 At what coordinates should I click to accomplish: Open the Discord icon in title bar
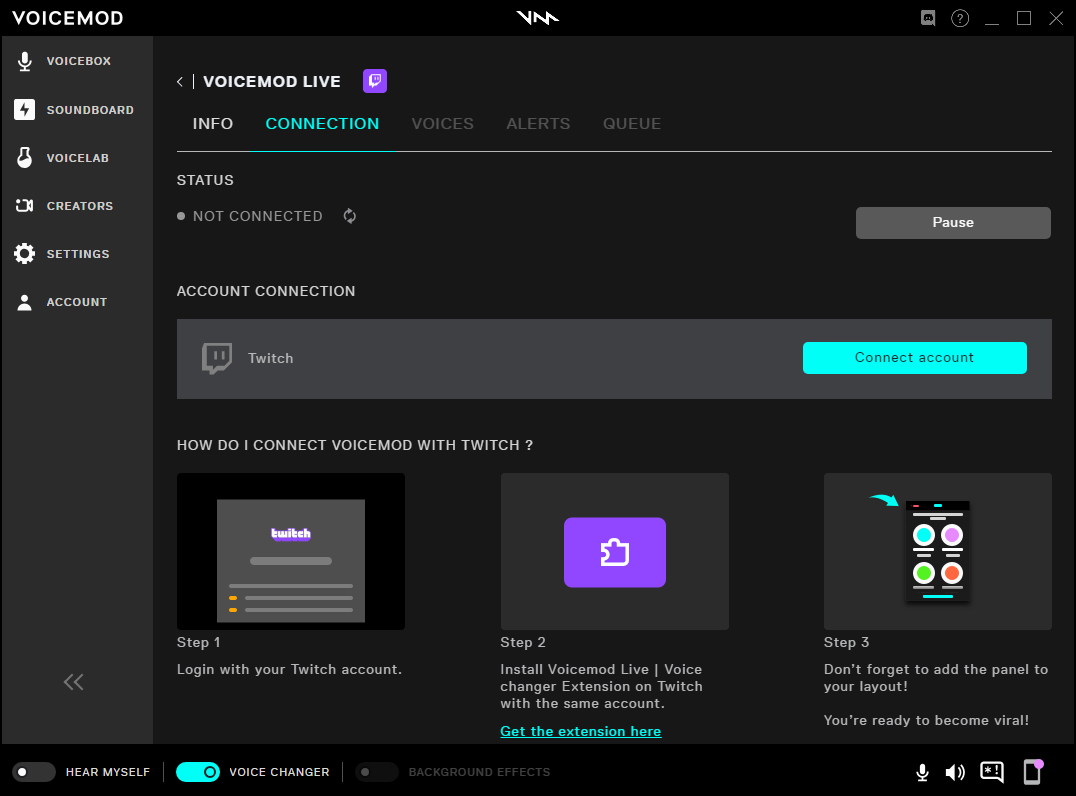point(928,18)
